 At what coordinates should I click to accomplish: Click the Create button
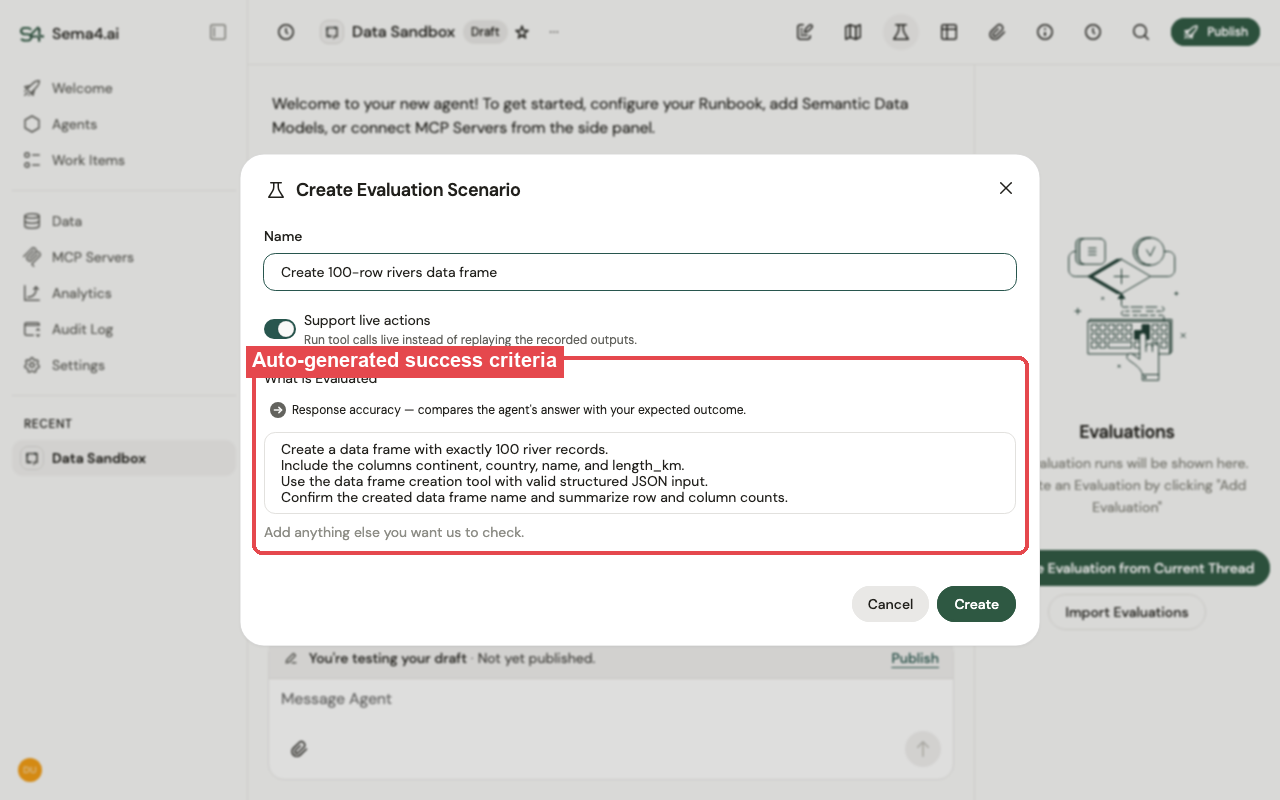point(976,604)
